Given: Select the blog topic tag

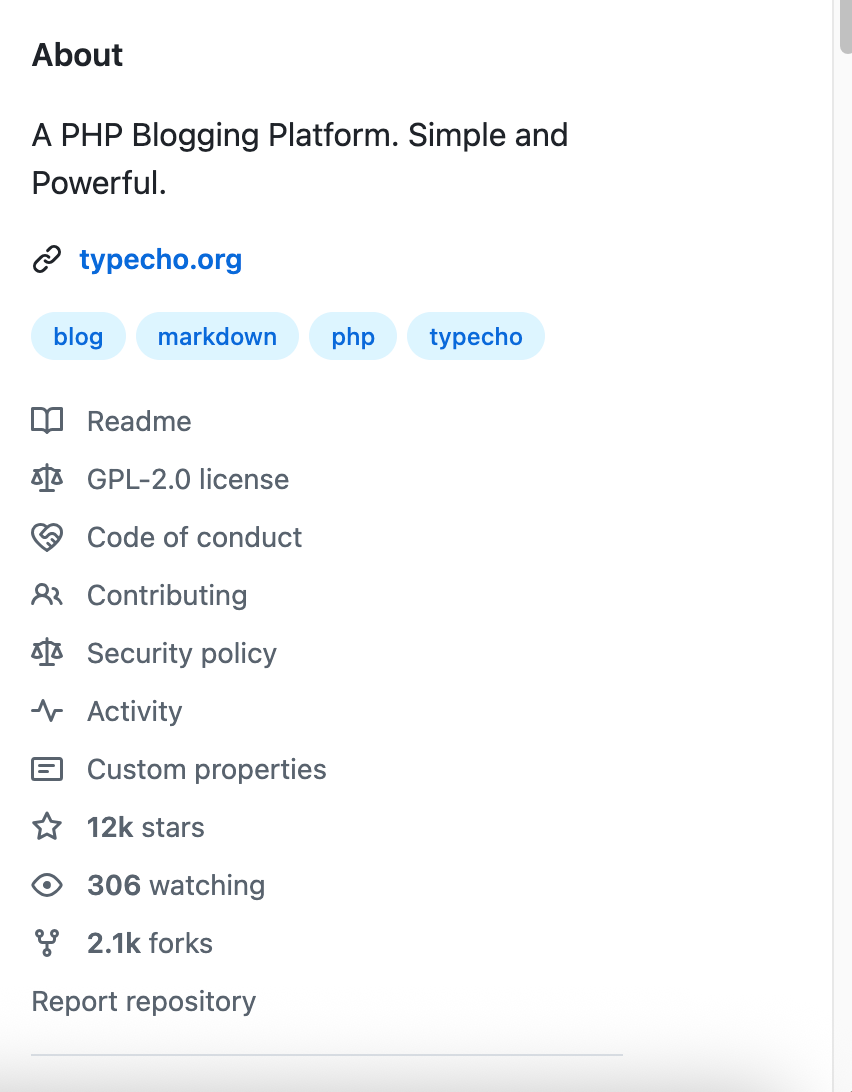Looking at the screenshot, I should click(78, 337).
